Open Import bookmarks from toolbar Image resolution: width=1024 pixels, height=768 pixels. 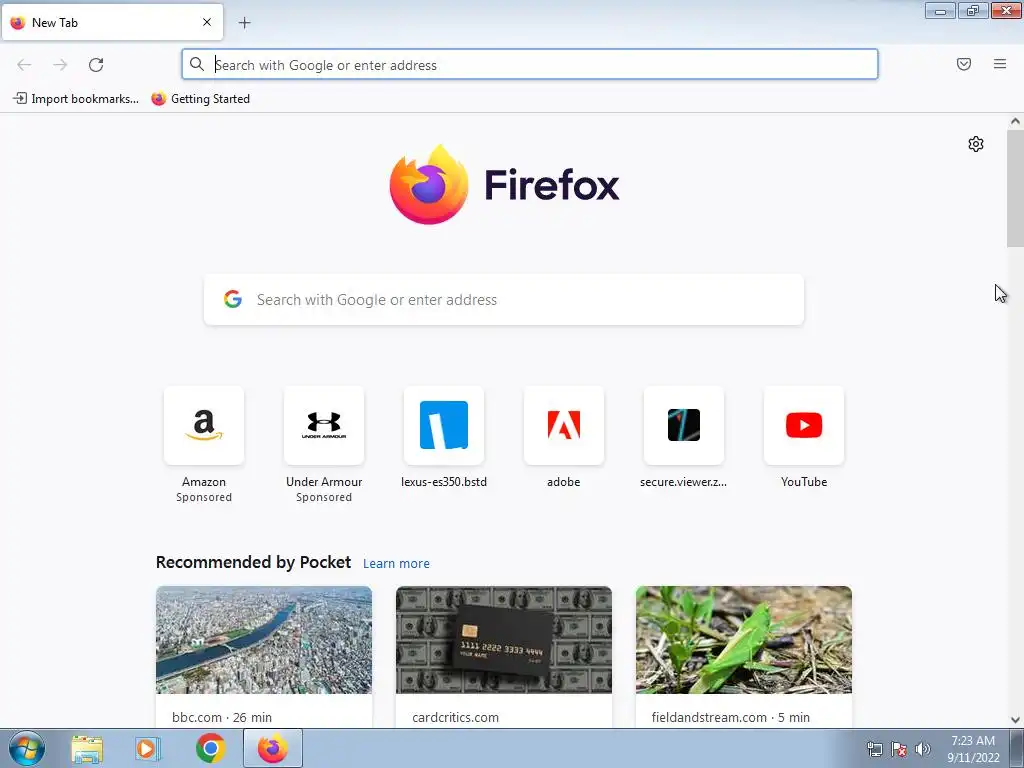click(76, 99)
